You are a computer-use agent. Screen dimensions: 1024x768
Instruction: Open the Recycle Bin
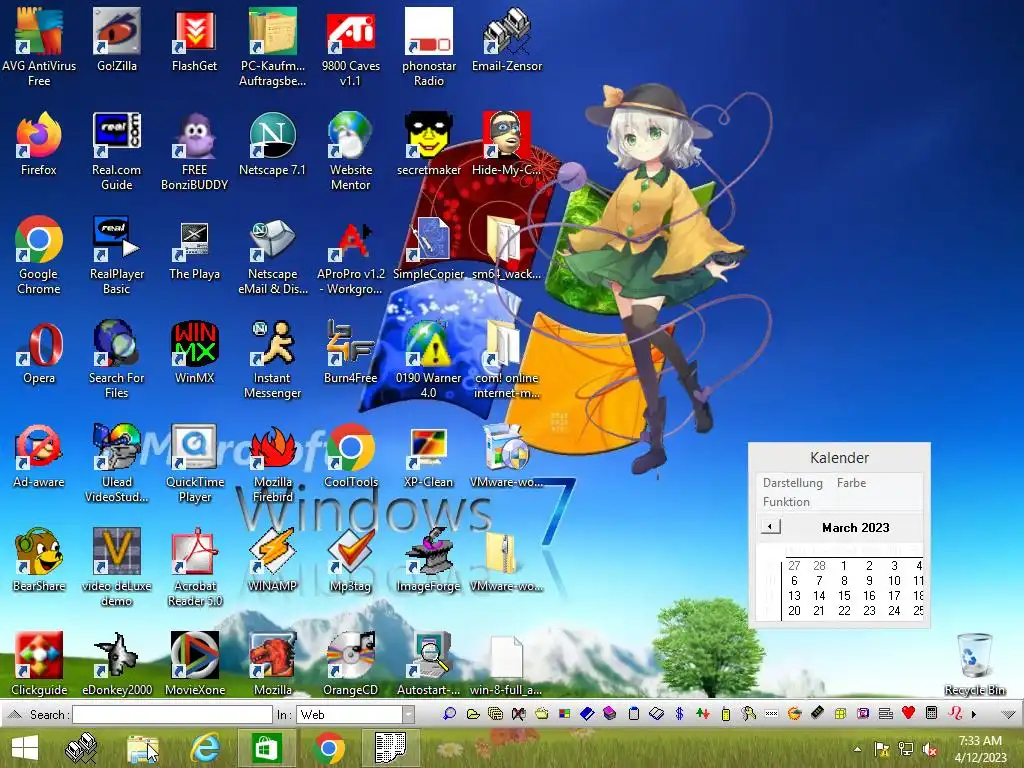(x=974, y=664)
